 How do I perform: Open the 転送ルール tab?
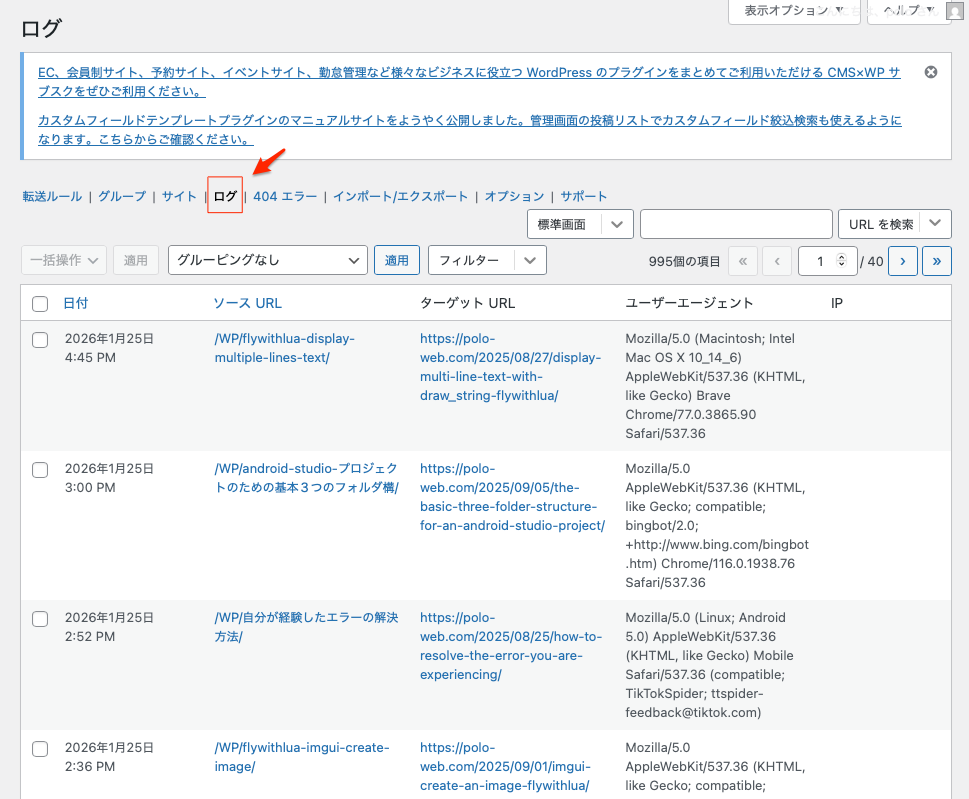pos(52,196)
